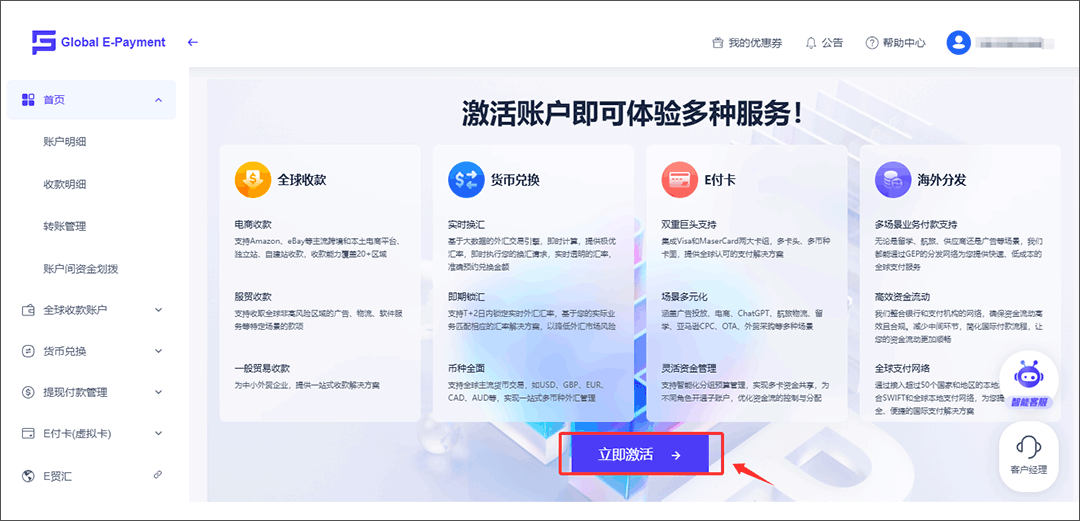The height and width of the screenshot is (521, 1080).
Task: Open the E贸汇 external link item
Action: click(x=92, y=475)
